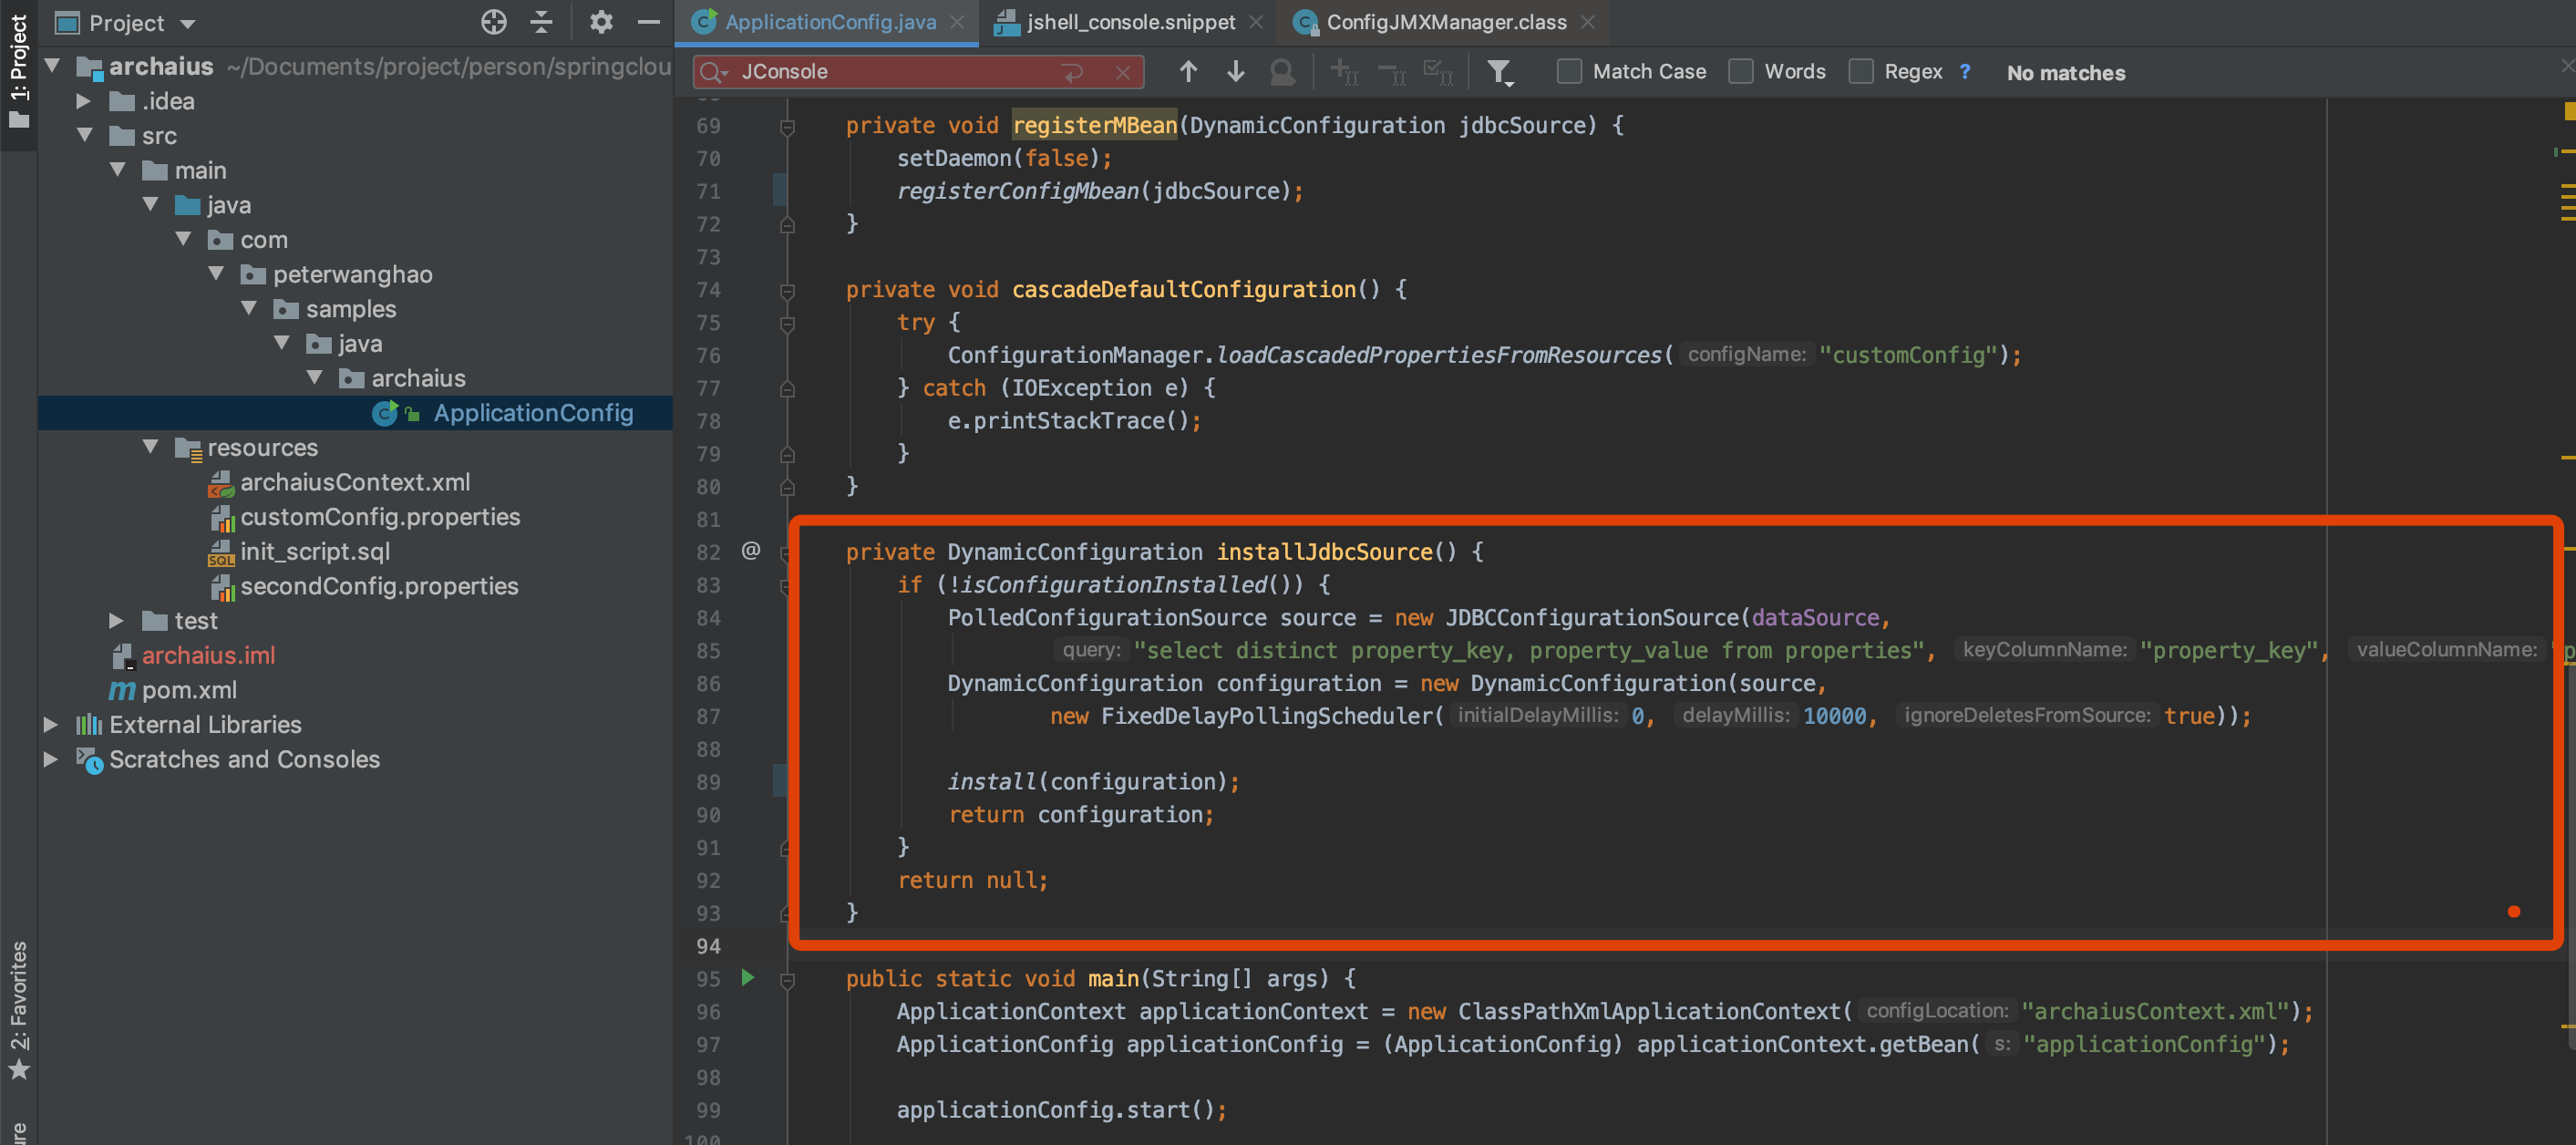This screenshot has width=2576, height=1145.
Task: Enable the Words checkbox
Action: 1741,72
